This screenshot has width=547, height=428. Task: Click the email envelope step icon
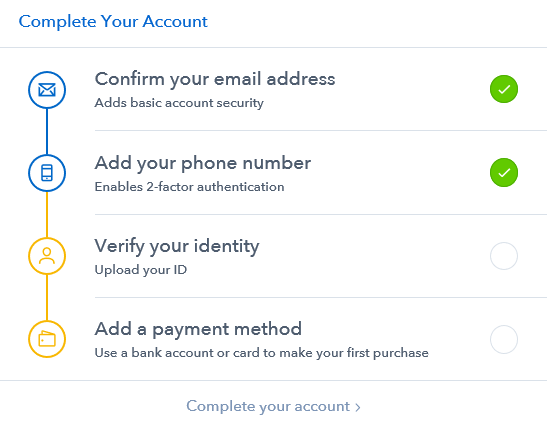pos(47,90)
